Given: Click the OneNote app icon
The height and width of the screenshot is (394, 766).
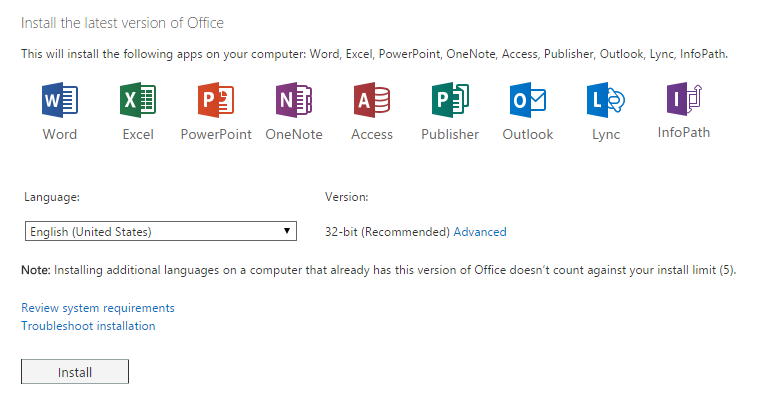Looking at the screenshot, I should (x=294, y=100).
